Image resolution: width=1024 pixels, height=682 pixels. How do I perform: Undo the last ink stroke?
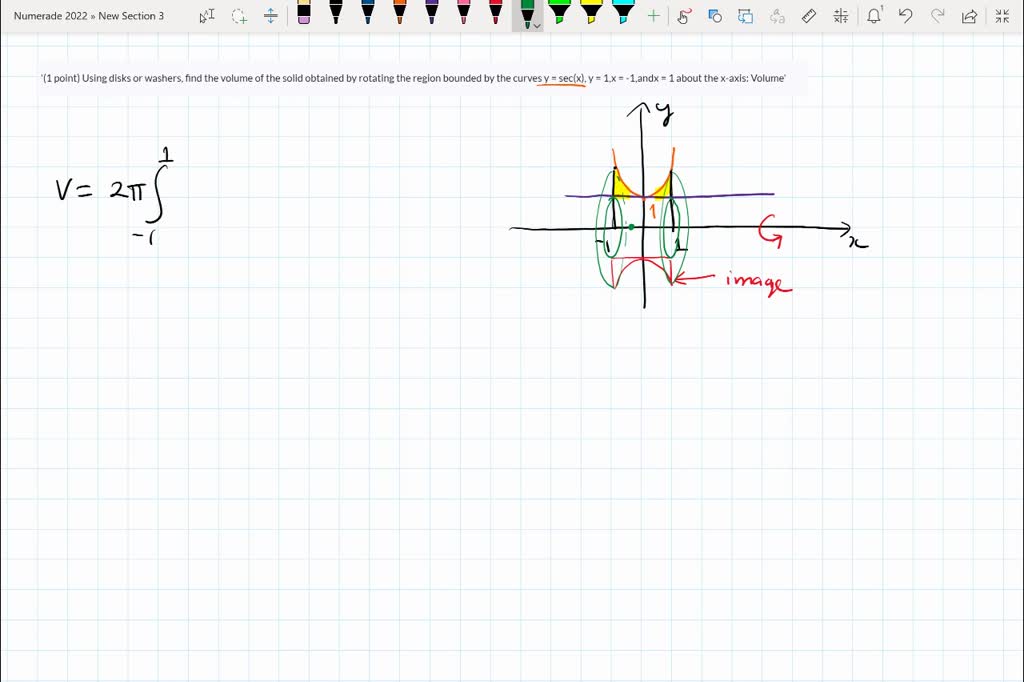click(906, 15)
